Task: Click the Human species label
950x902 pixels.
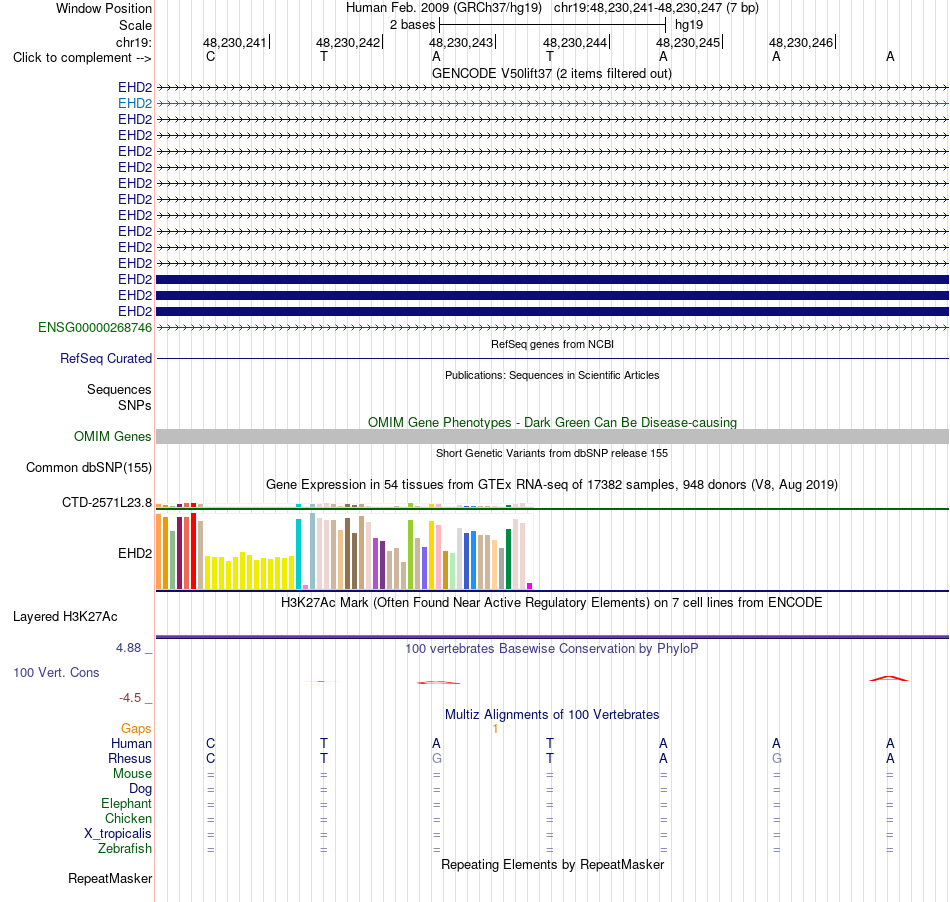Action: [x=131, y=743]
